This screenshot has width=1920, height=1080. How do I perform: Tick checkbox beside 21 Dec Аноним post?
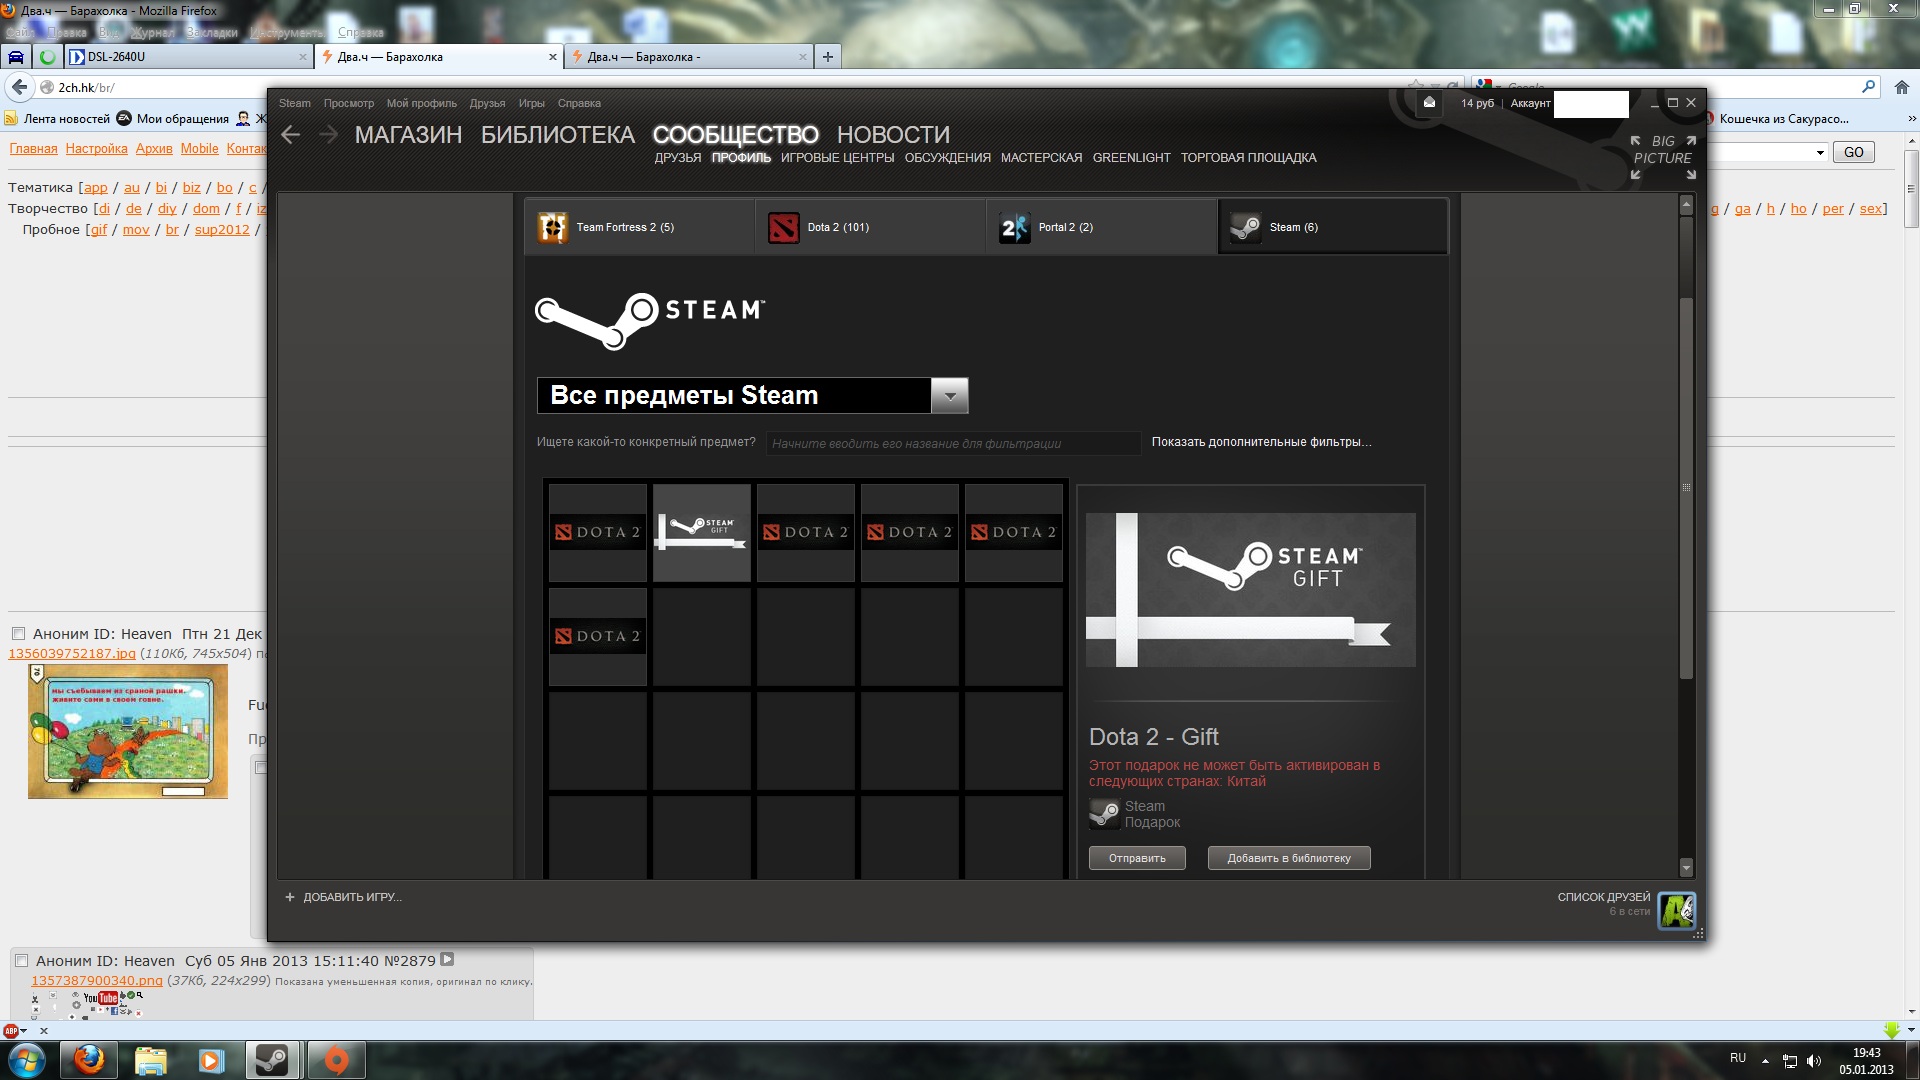click(x=18, y=634)
